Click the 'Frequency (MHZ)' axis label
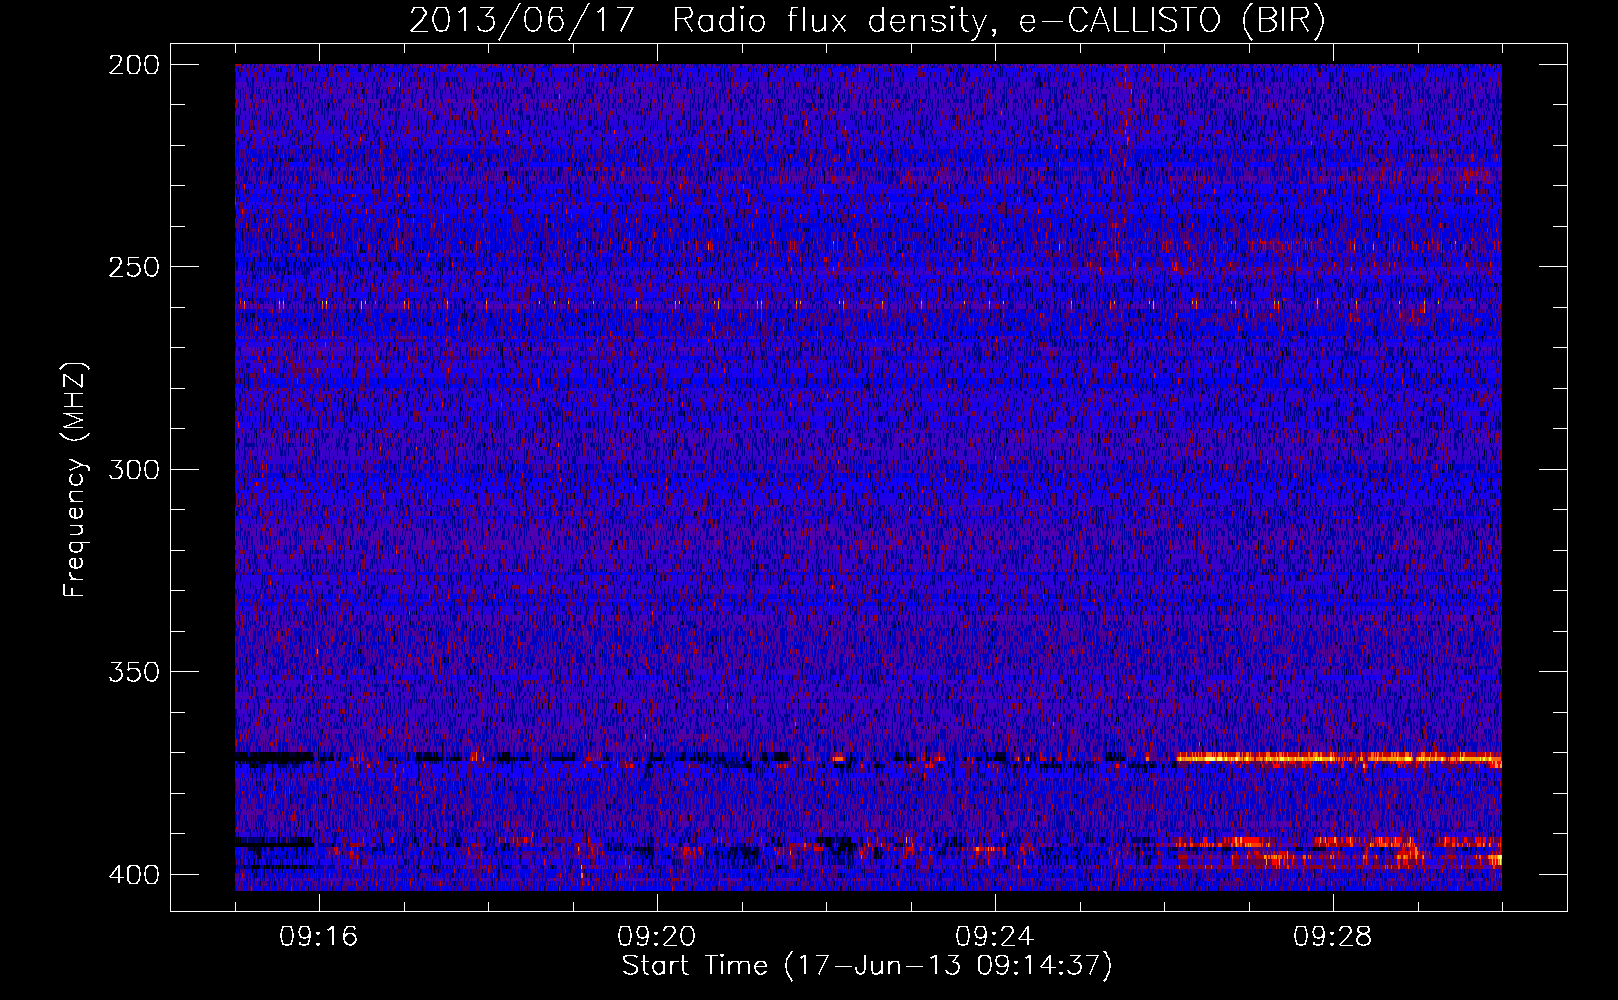The image size is (1618, 1000). [x=75, y=479]
